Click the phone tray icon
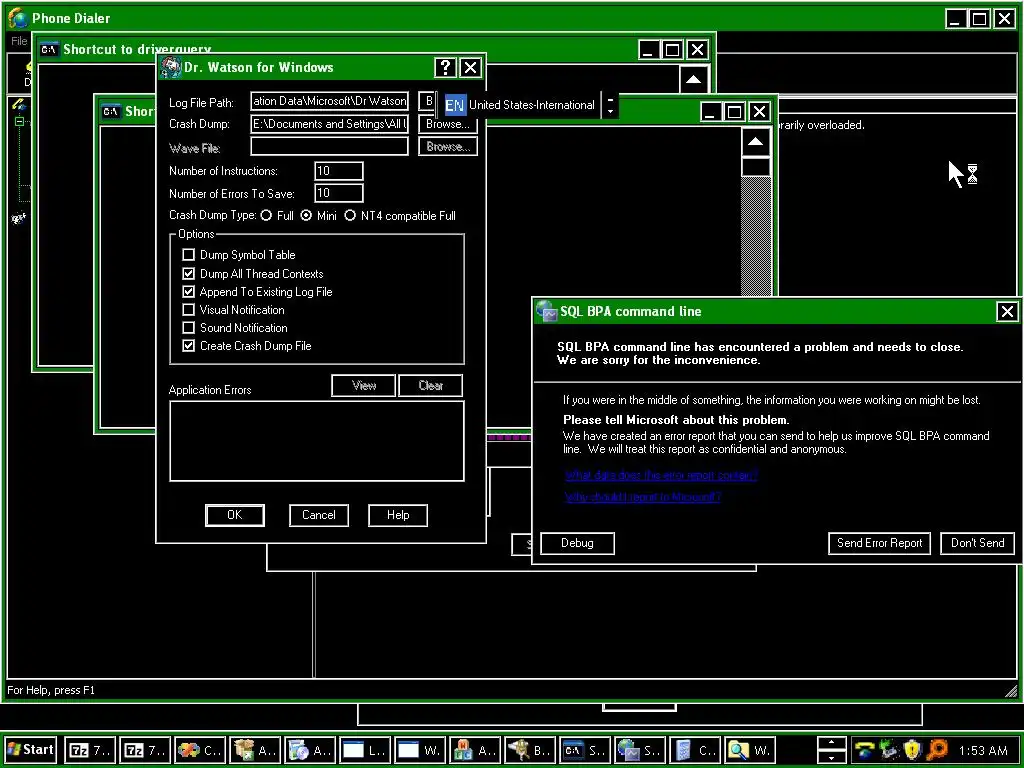Image resolution: width=1024 pixels, height=768 pixels. [x=865, y=750]
